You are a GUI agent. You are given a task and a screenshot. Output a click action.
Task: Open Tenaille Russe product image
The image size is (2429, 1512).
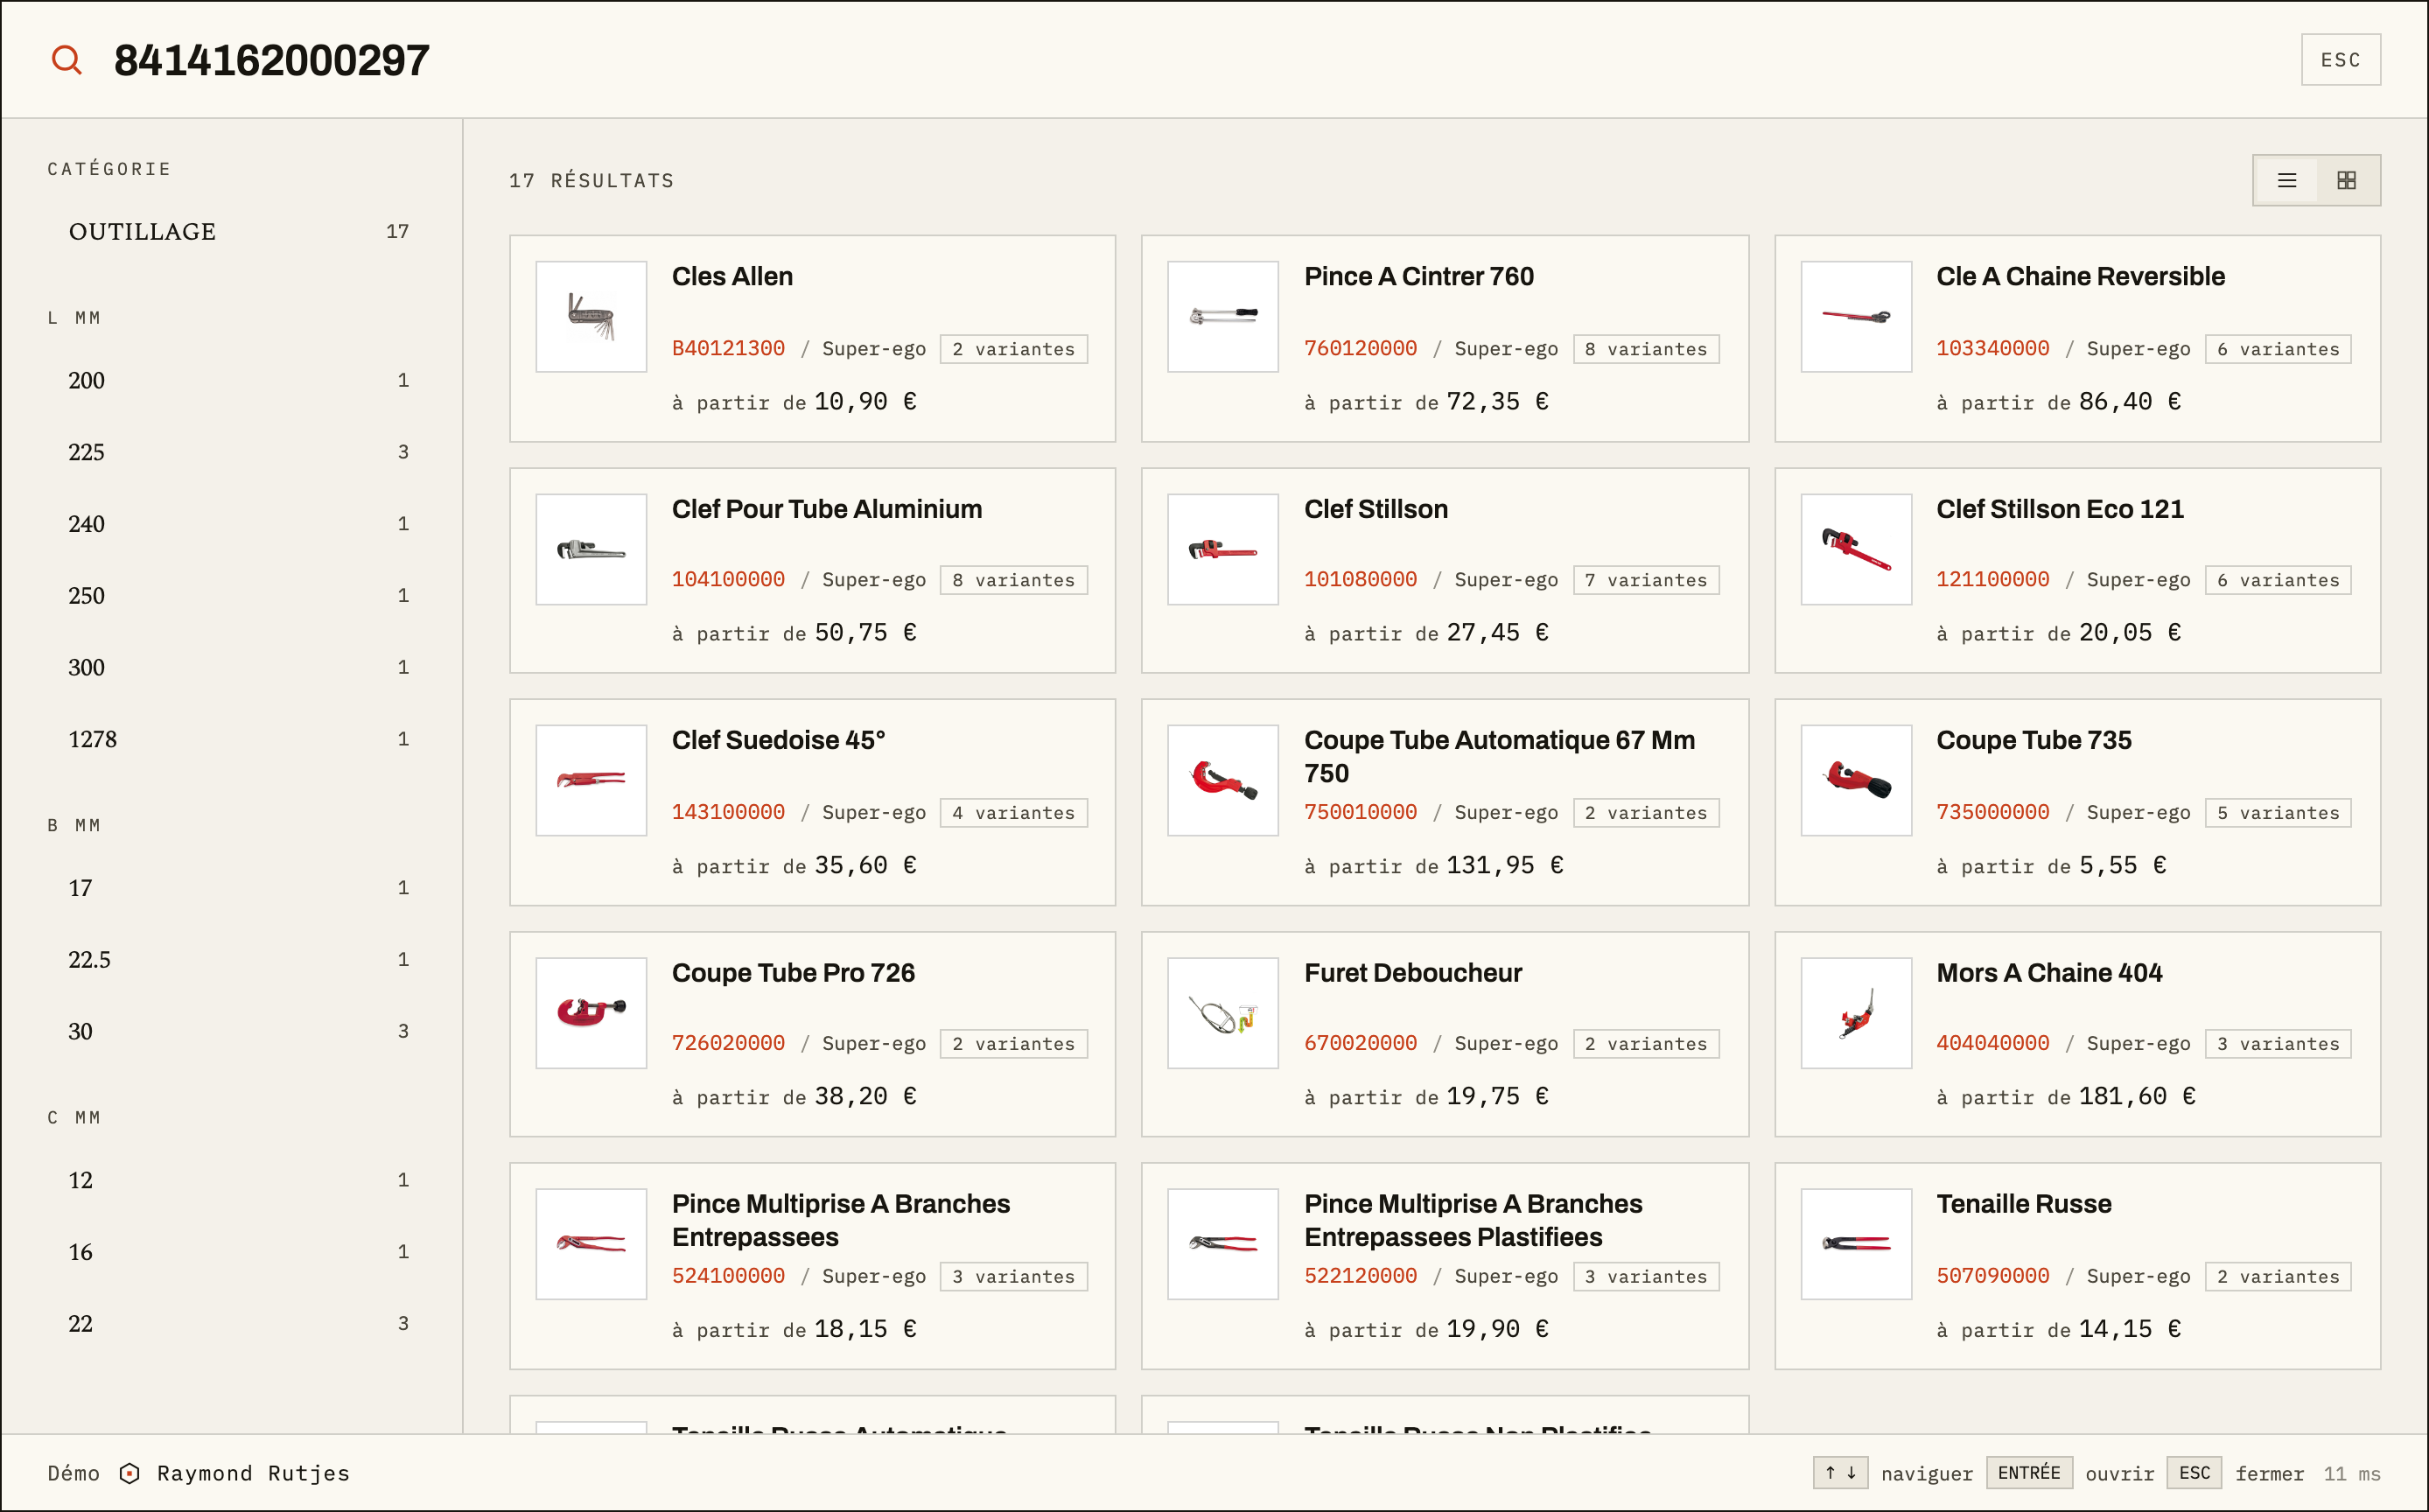click(1856, 1244)
